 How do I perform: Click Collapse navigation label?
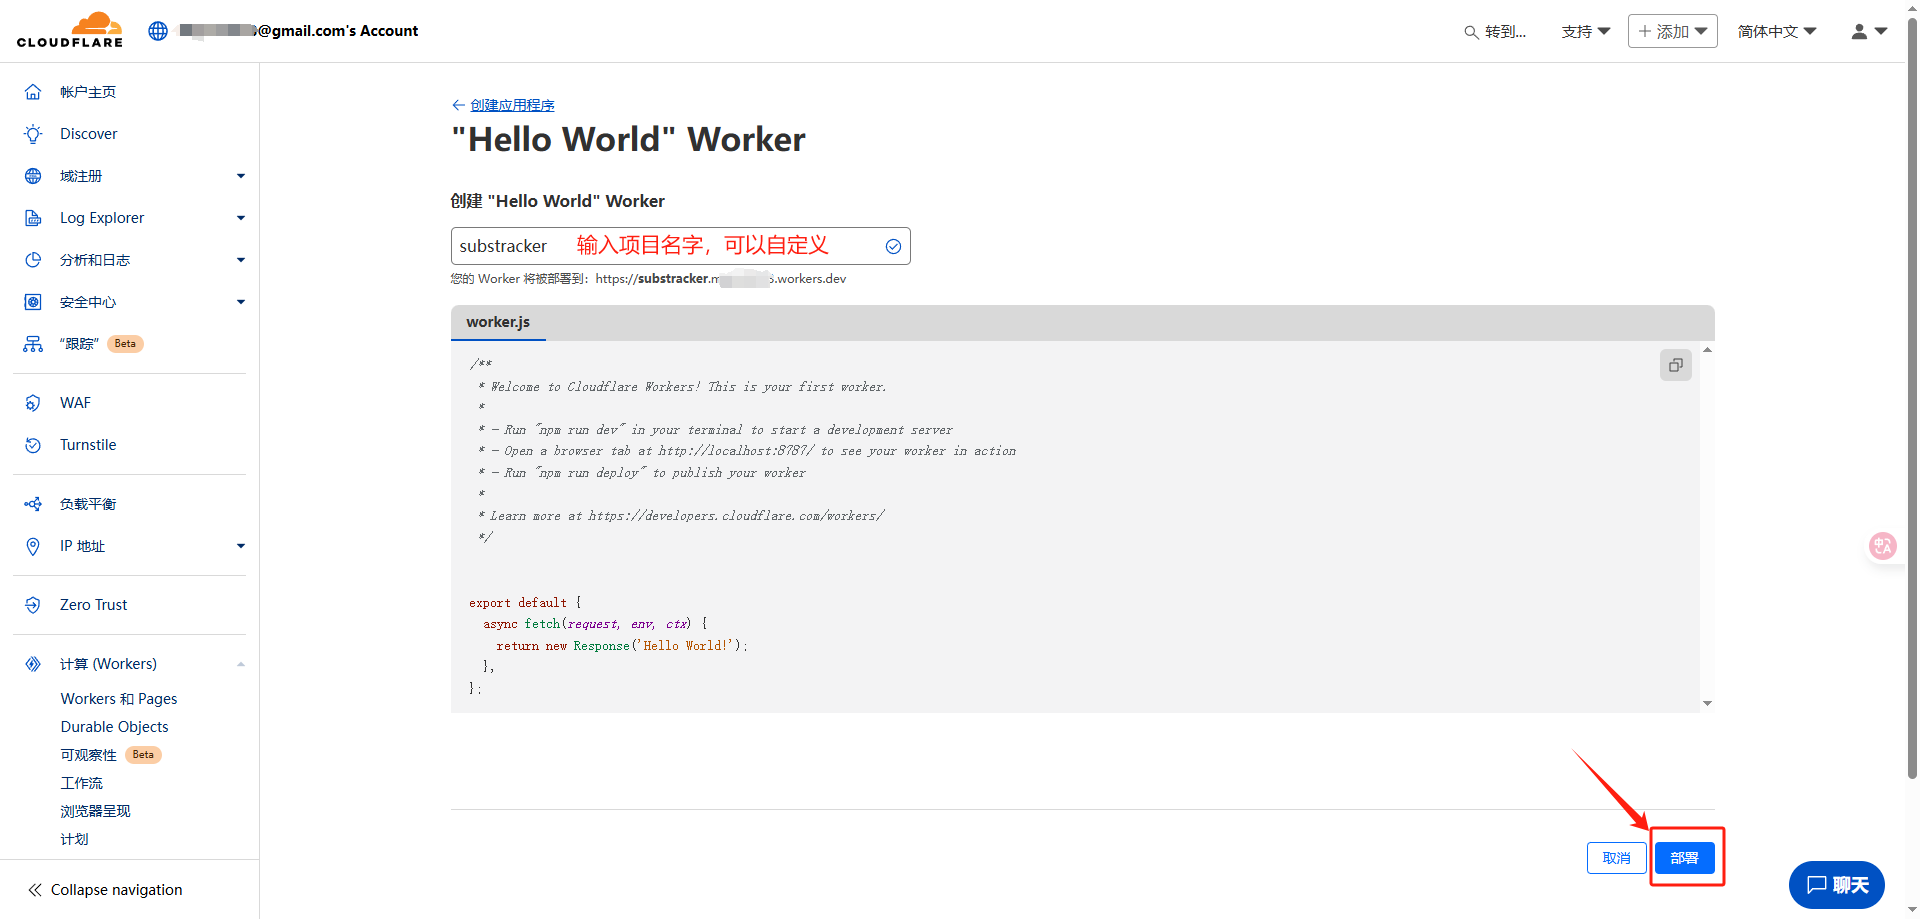(117, 890)
